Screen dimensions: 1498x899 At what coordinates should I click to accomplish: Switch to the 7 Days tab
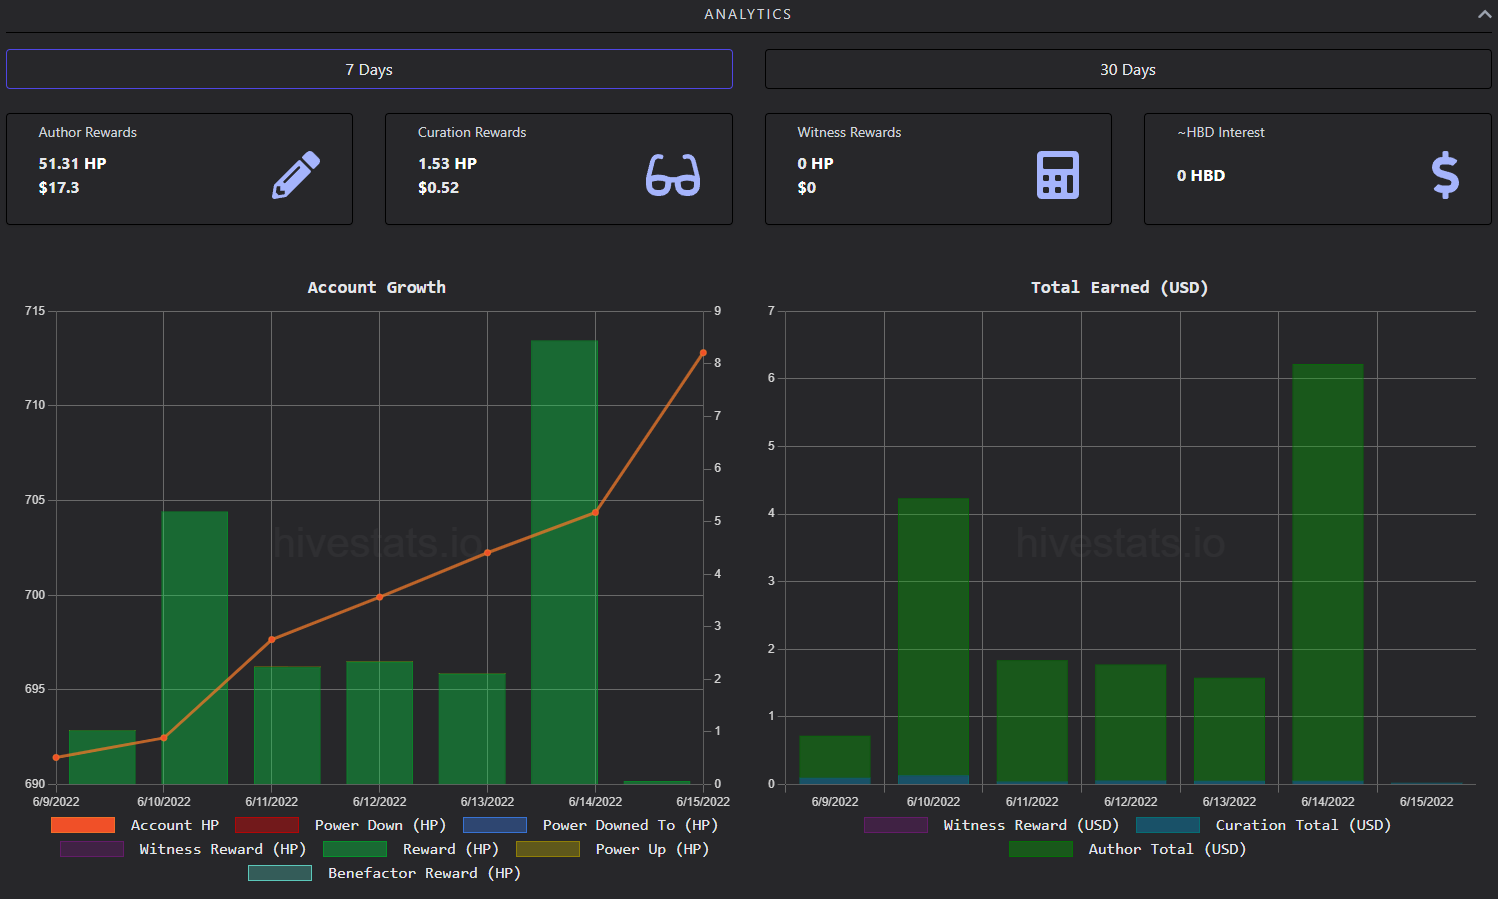click(x=369, y=69)
